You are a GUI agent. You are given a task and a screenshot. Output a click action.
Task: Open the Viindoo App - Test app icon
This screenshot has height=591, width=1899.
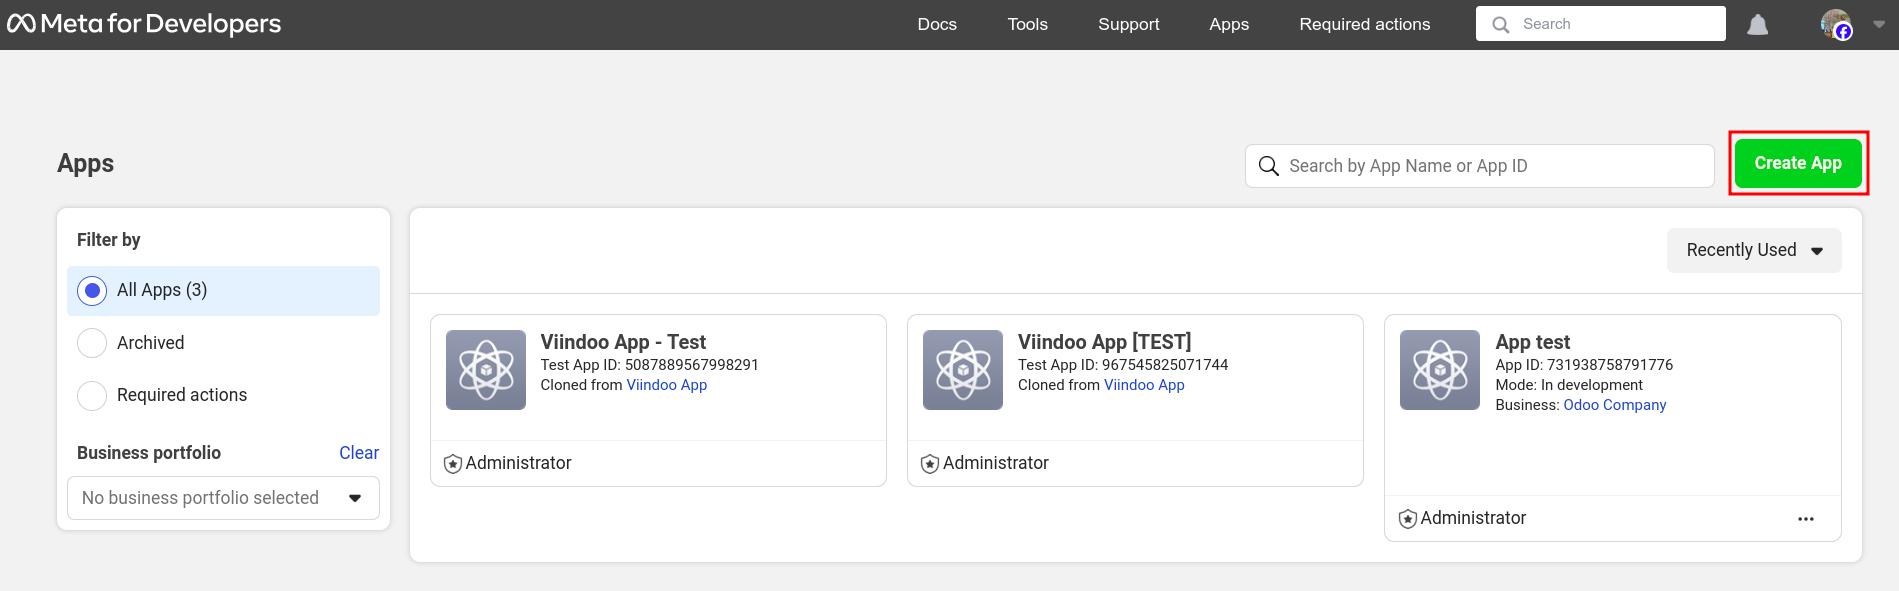coord(486,370)
